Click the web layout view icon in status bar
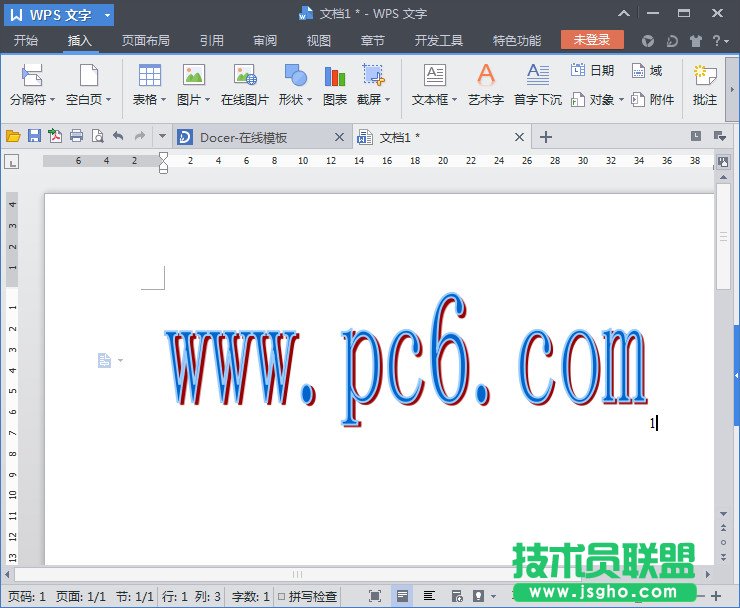The image size is (740, 608). 457,596
